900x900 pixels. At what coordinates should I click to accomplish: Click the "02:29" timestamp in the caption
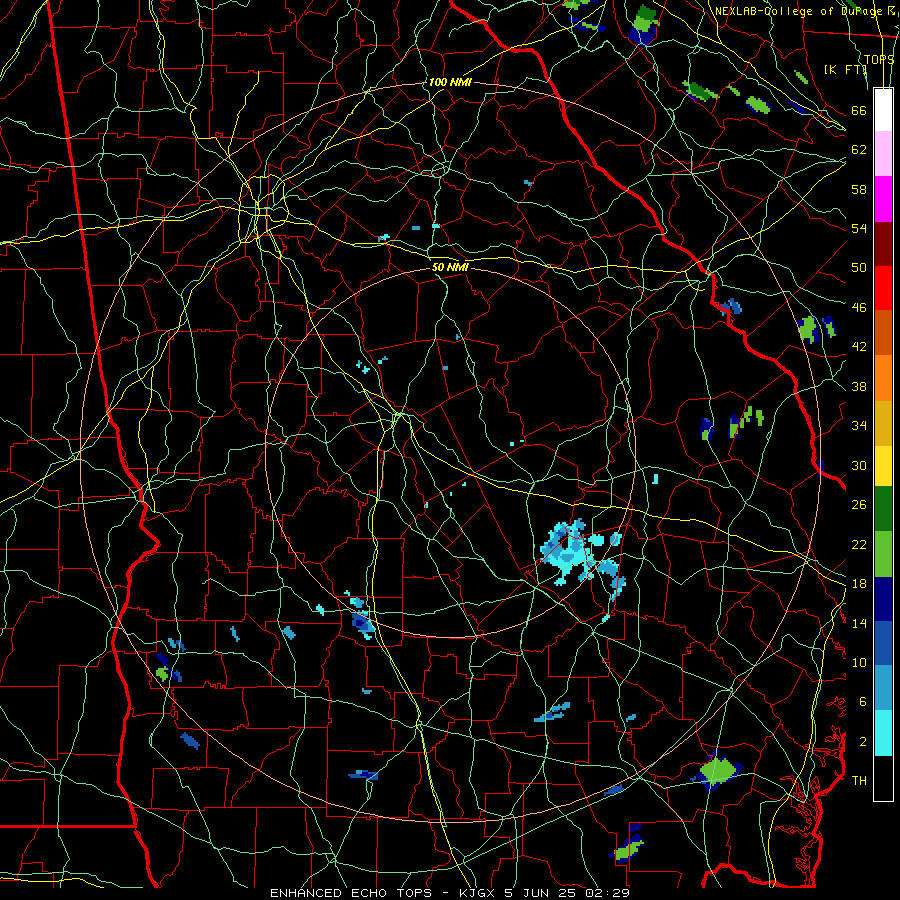pos(608,893)
